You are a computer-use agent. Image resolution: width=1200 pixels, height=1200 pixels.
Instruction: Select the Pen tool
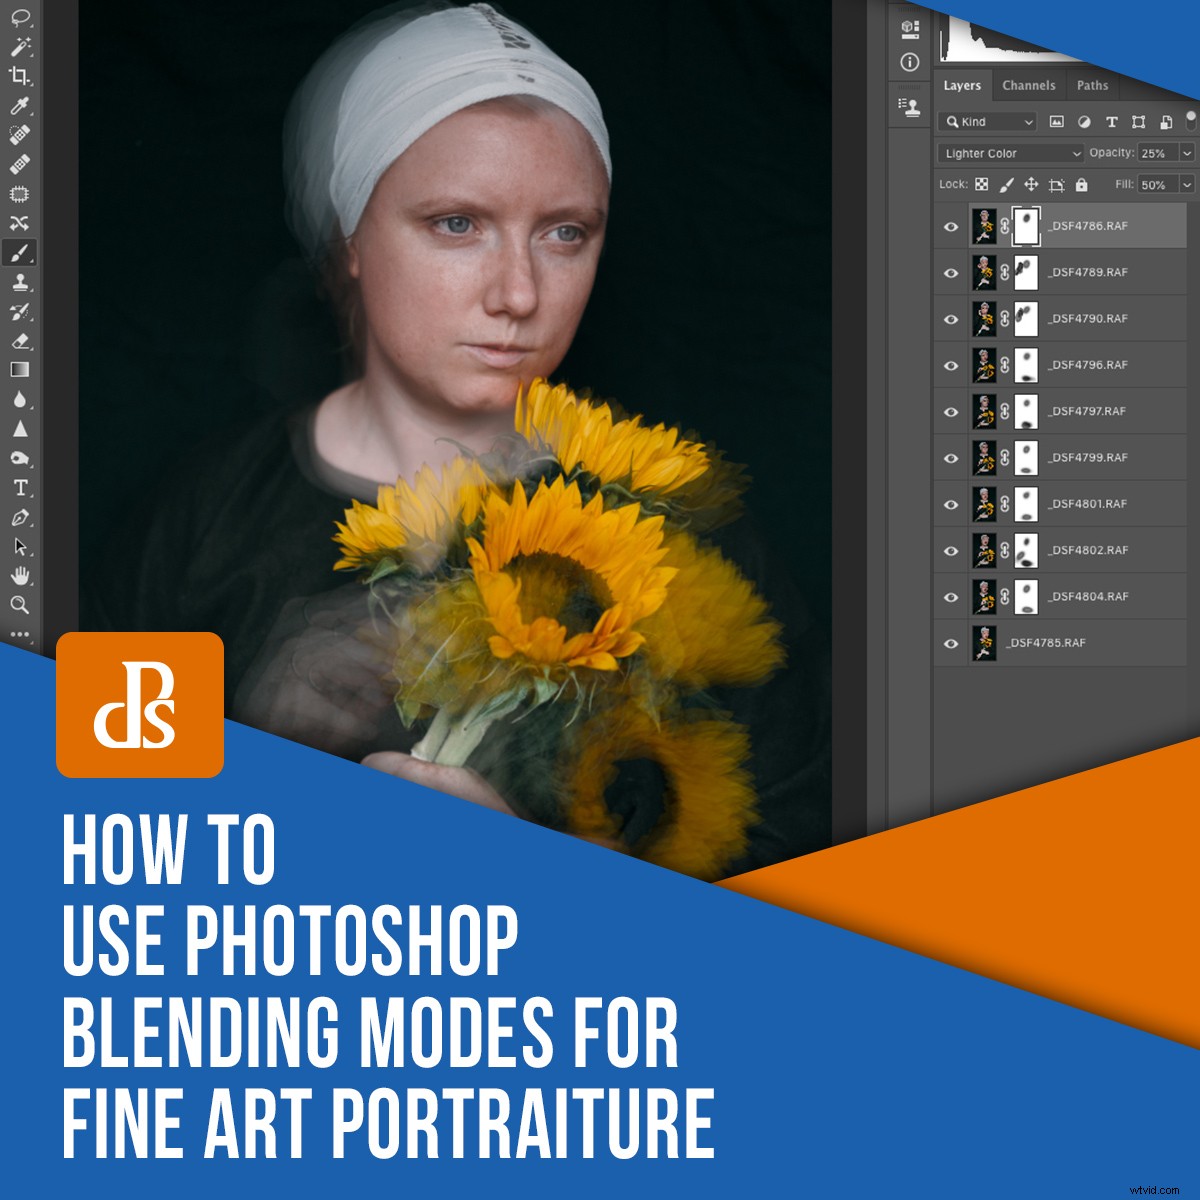[20, 517]
